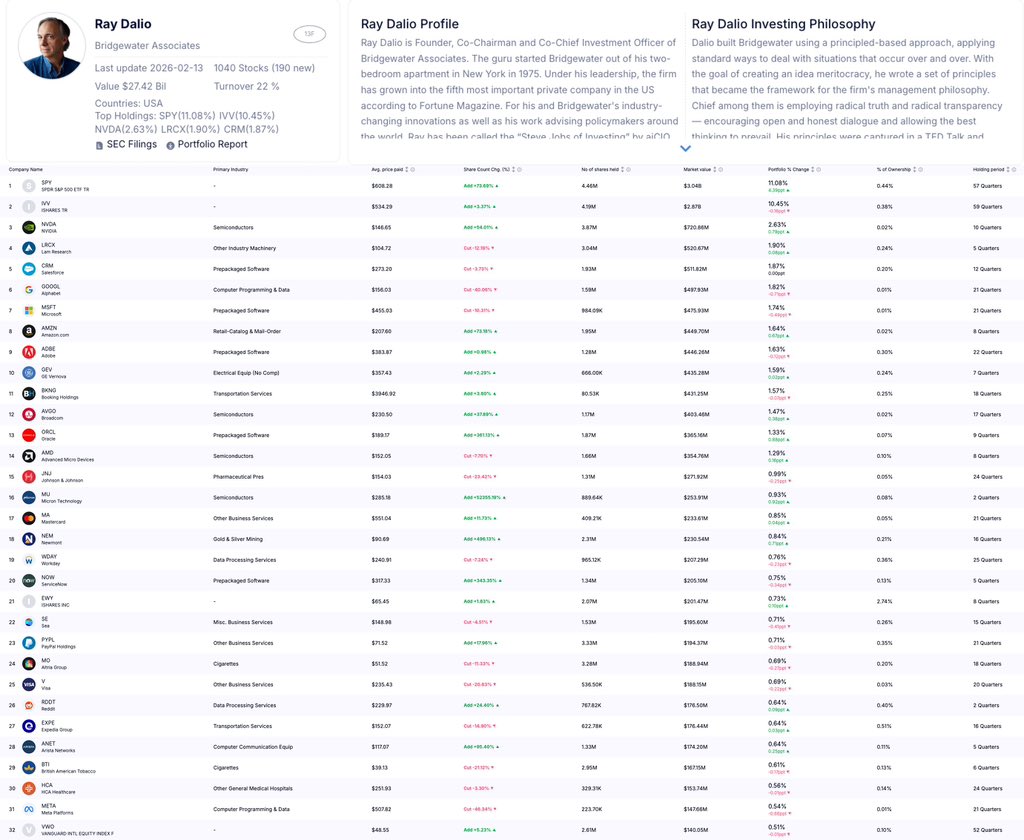This screenshot has height=840, width=1024.
Task: Click the $720.86M market value for NVDA
Action: pyautogui.click(x=696, y=227)
